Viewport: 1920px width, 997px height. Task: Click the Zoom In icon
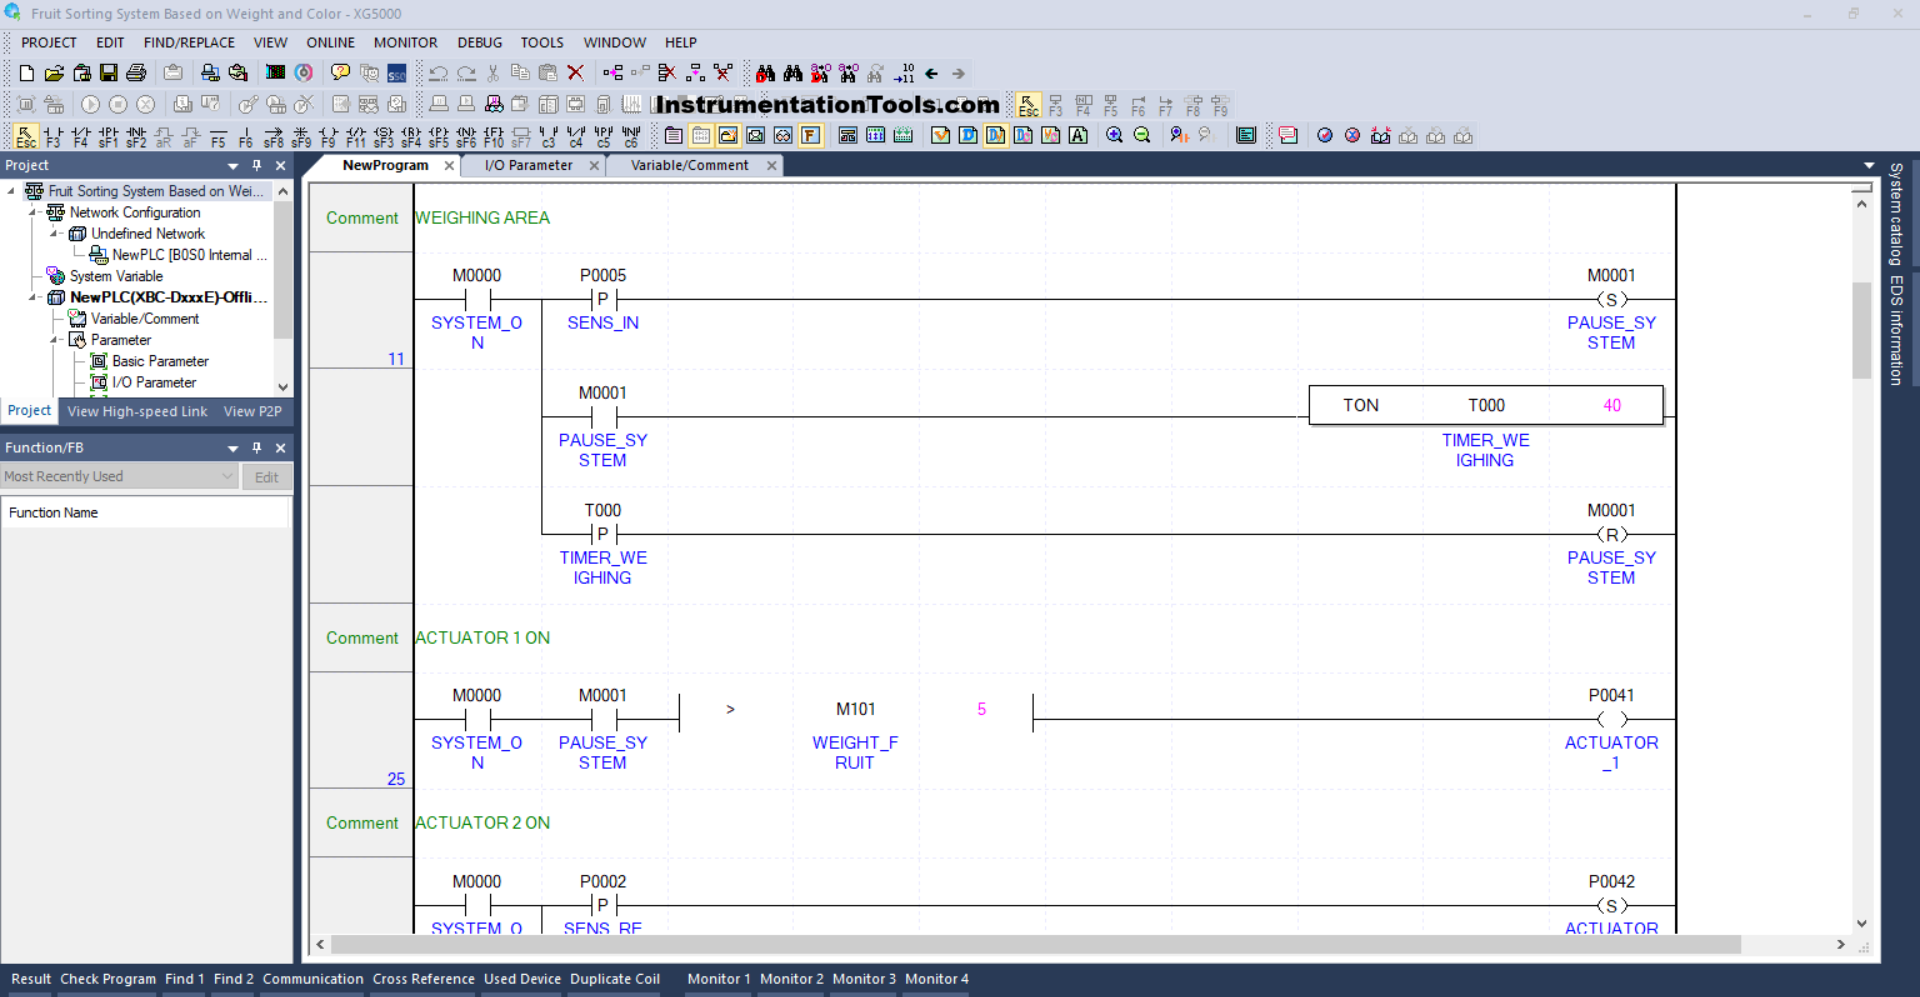[1114, 135]
